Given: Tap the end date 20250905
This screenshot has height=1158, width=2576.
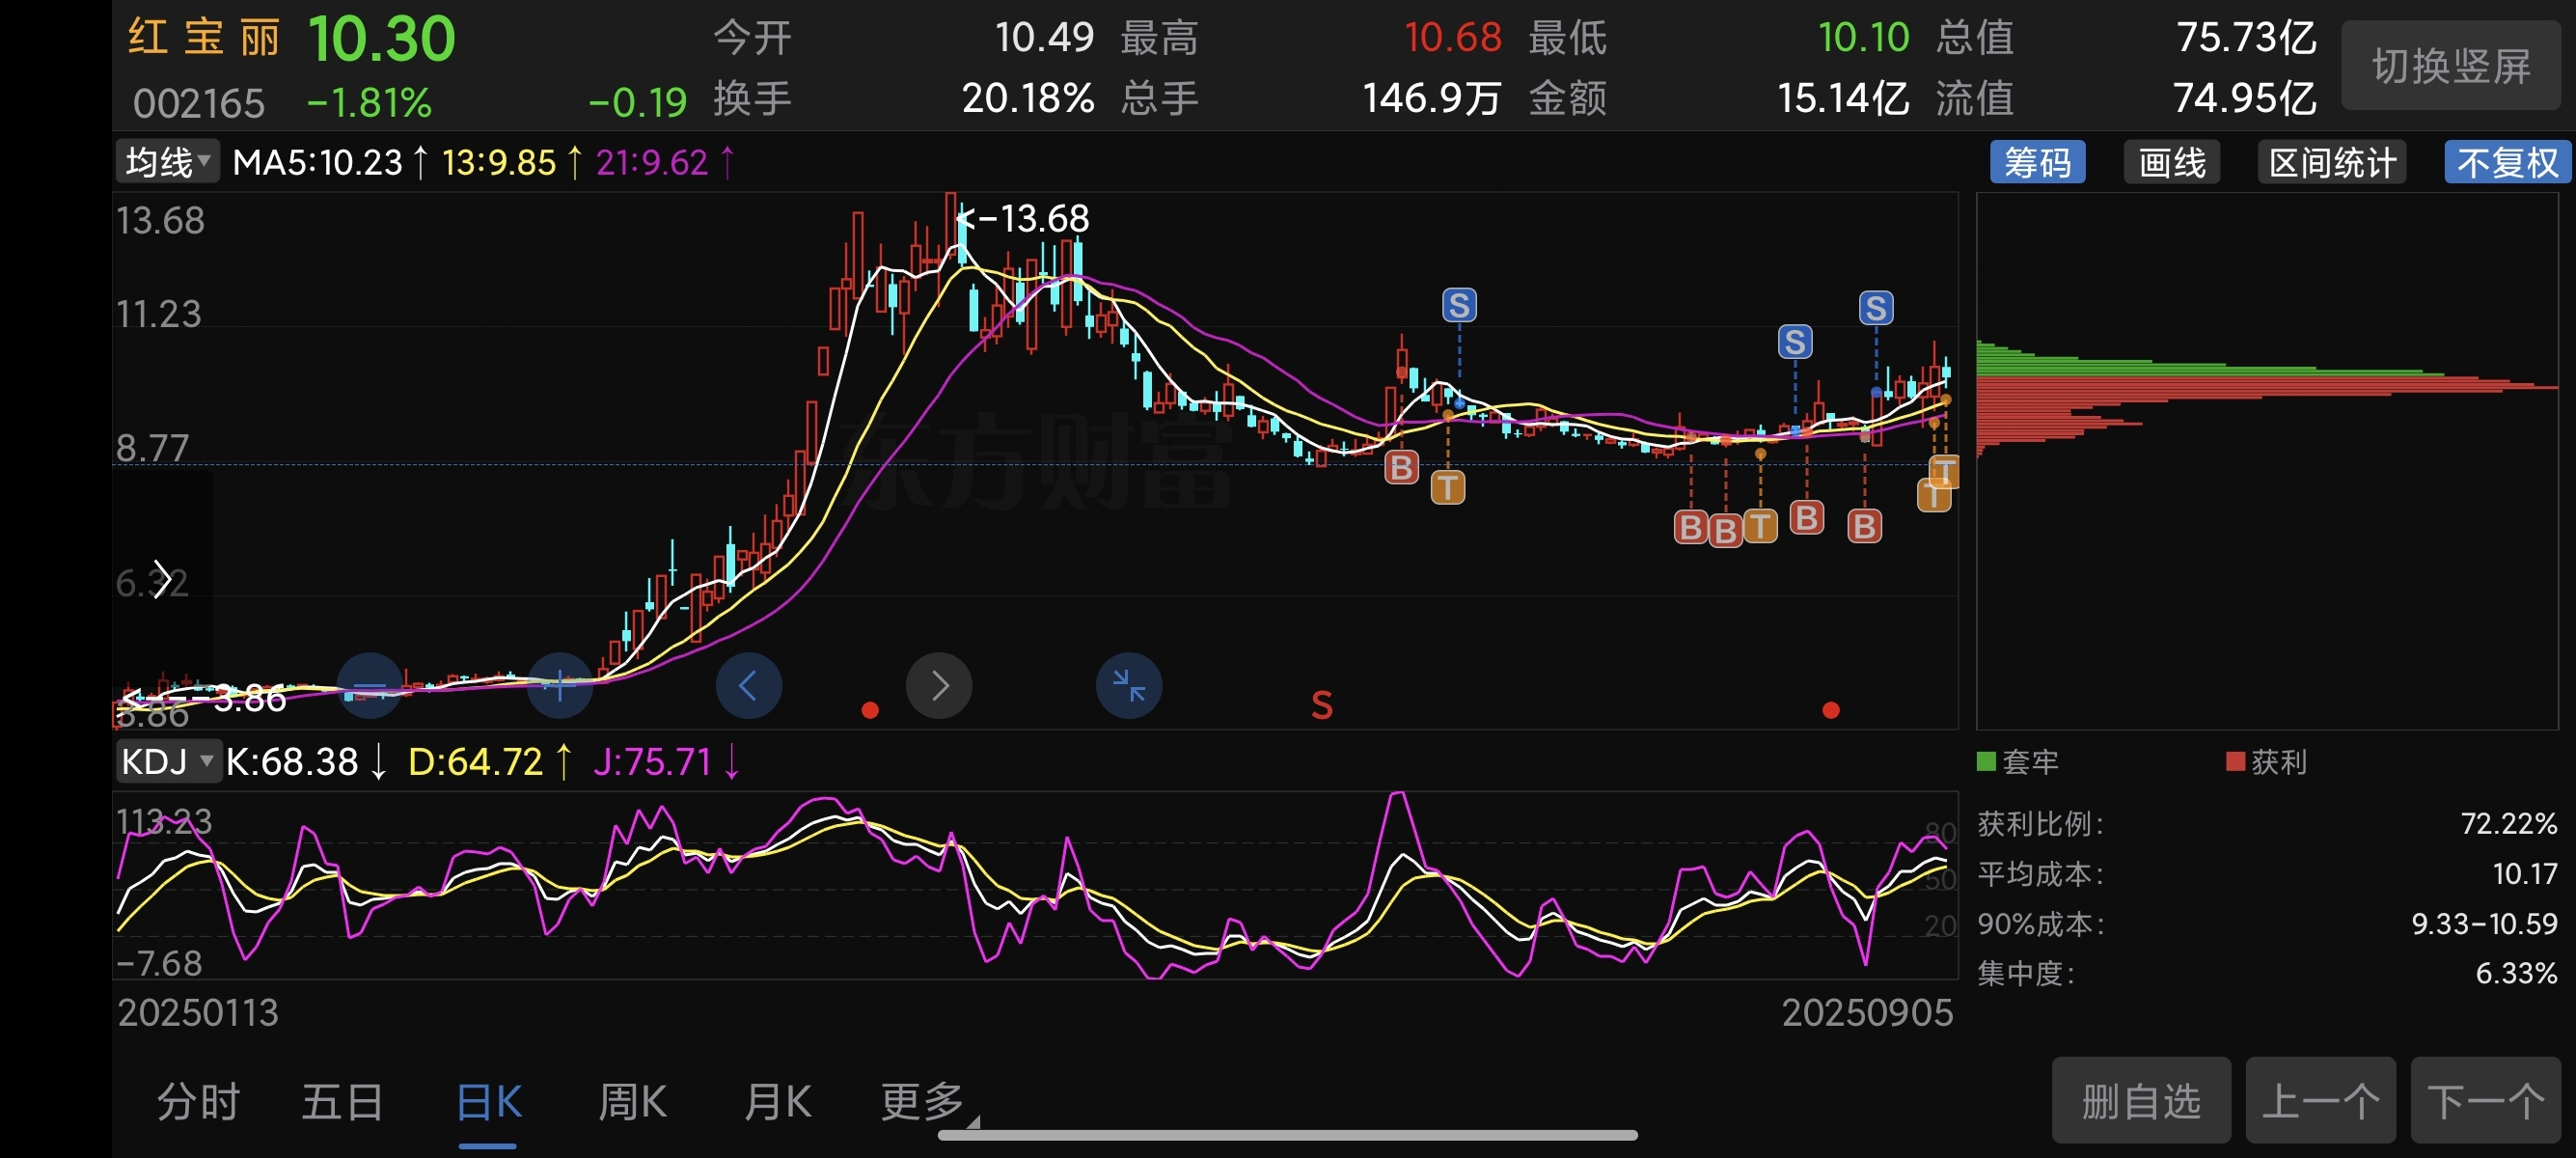Looking at the screenshot, I should point(1867,1013).
